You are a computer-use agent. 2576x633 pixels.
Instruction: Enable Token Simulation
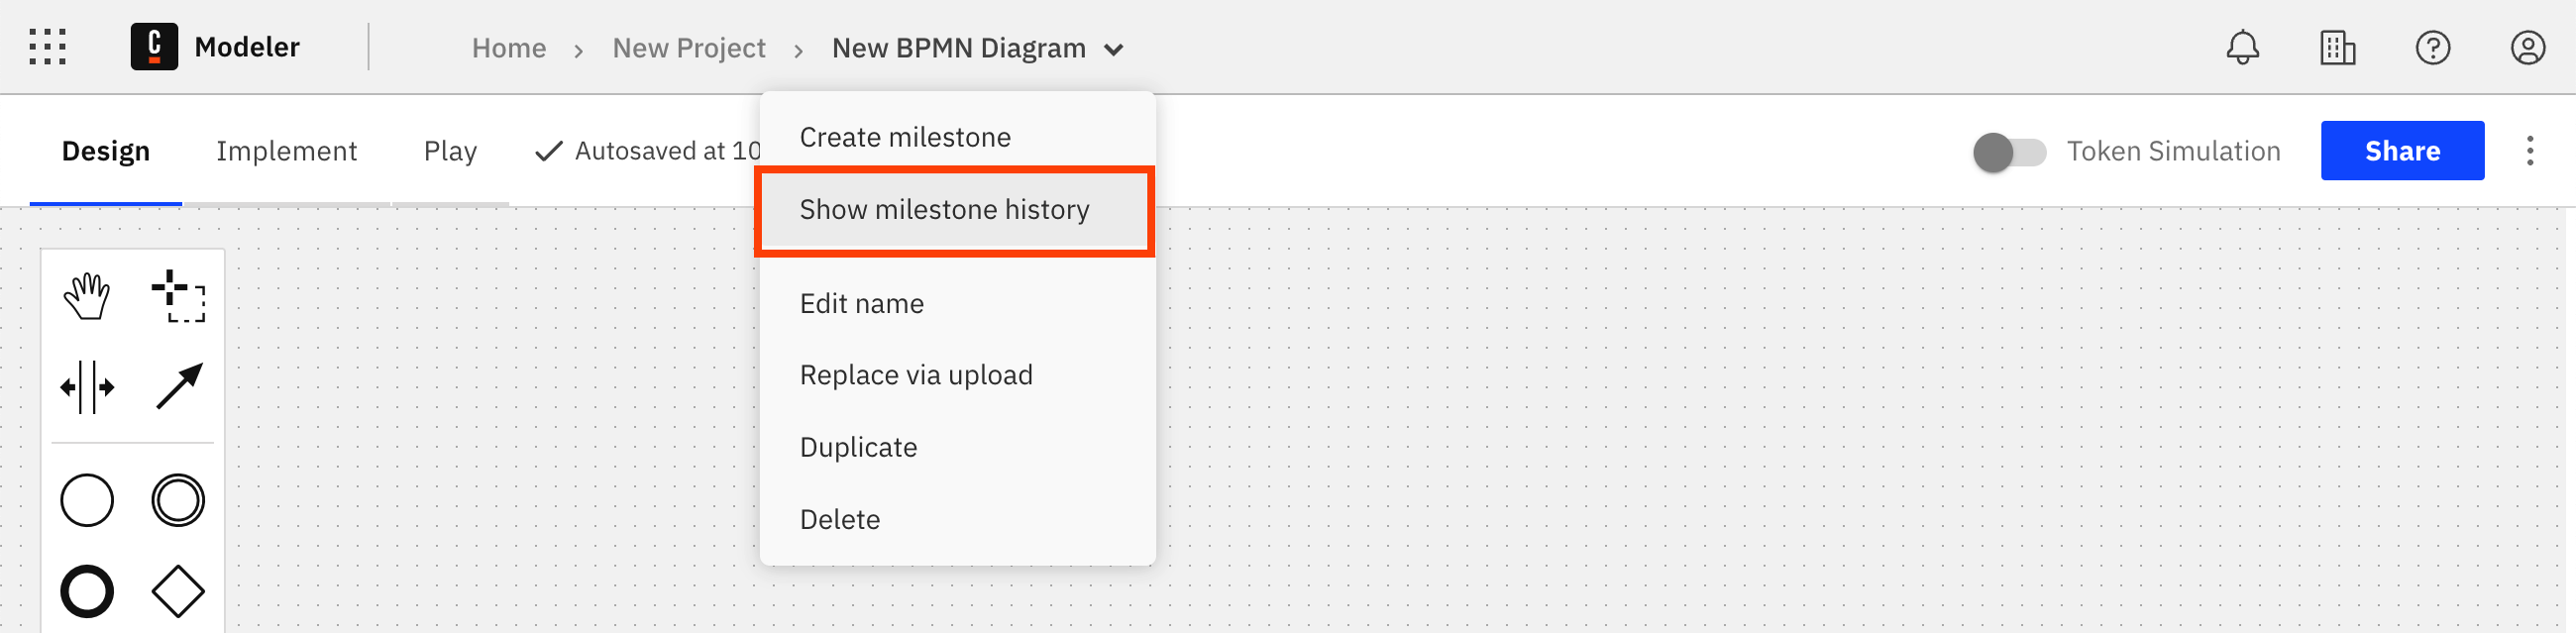[x=2008, y=150]
